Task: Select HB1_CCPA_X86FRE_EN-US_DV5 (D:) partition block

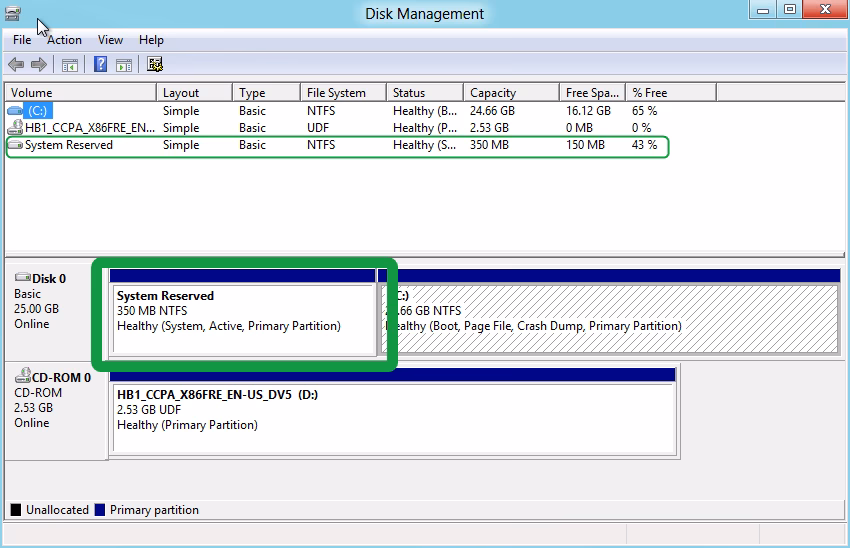Action: (393, 412)
